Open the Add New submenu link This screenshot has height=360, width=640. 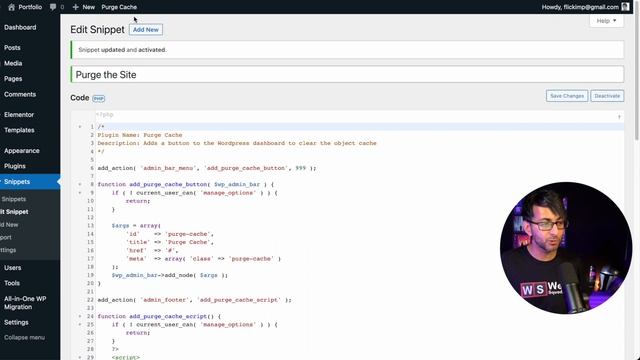pos(9,224)
